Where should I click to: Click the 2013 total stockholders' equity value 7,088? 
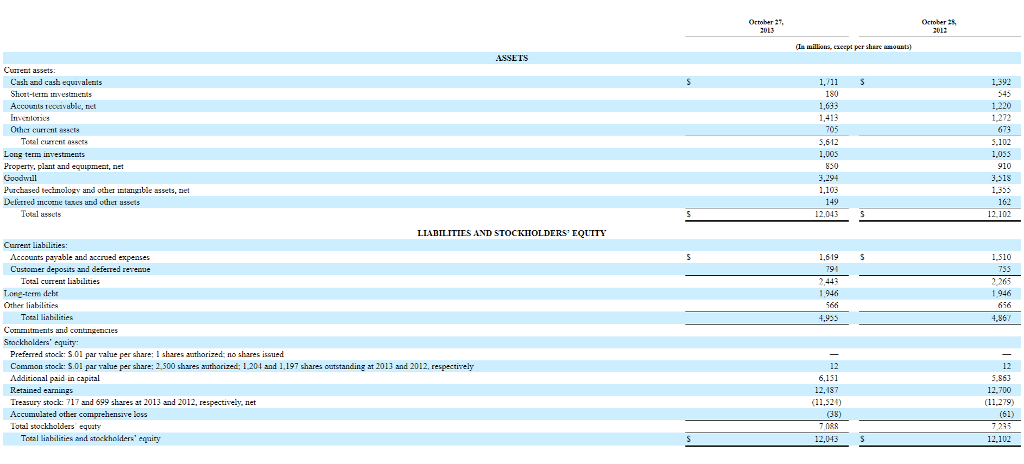pyautogui.click(x=828, y=426)
